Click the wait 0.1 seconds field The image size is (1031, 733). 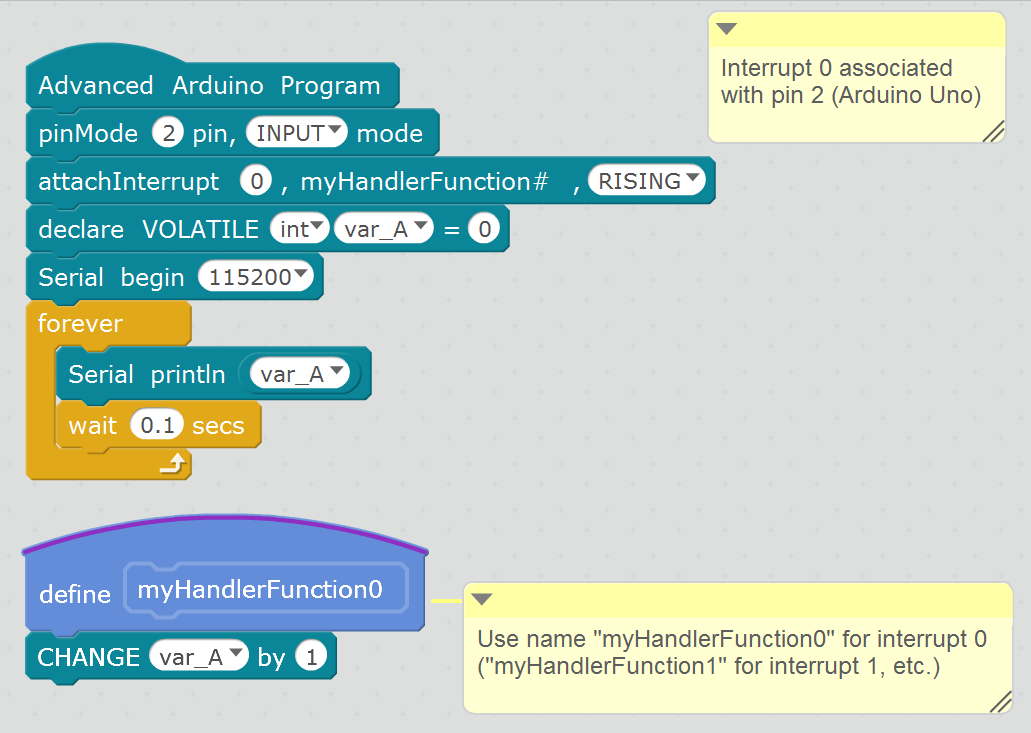pos(157,426)
